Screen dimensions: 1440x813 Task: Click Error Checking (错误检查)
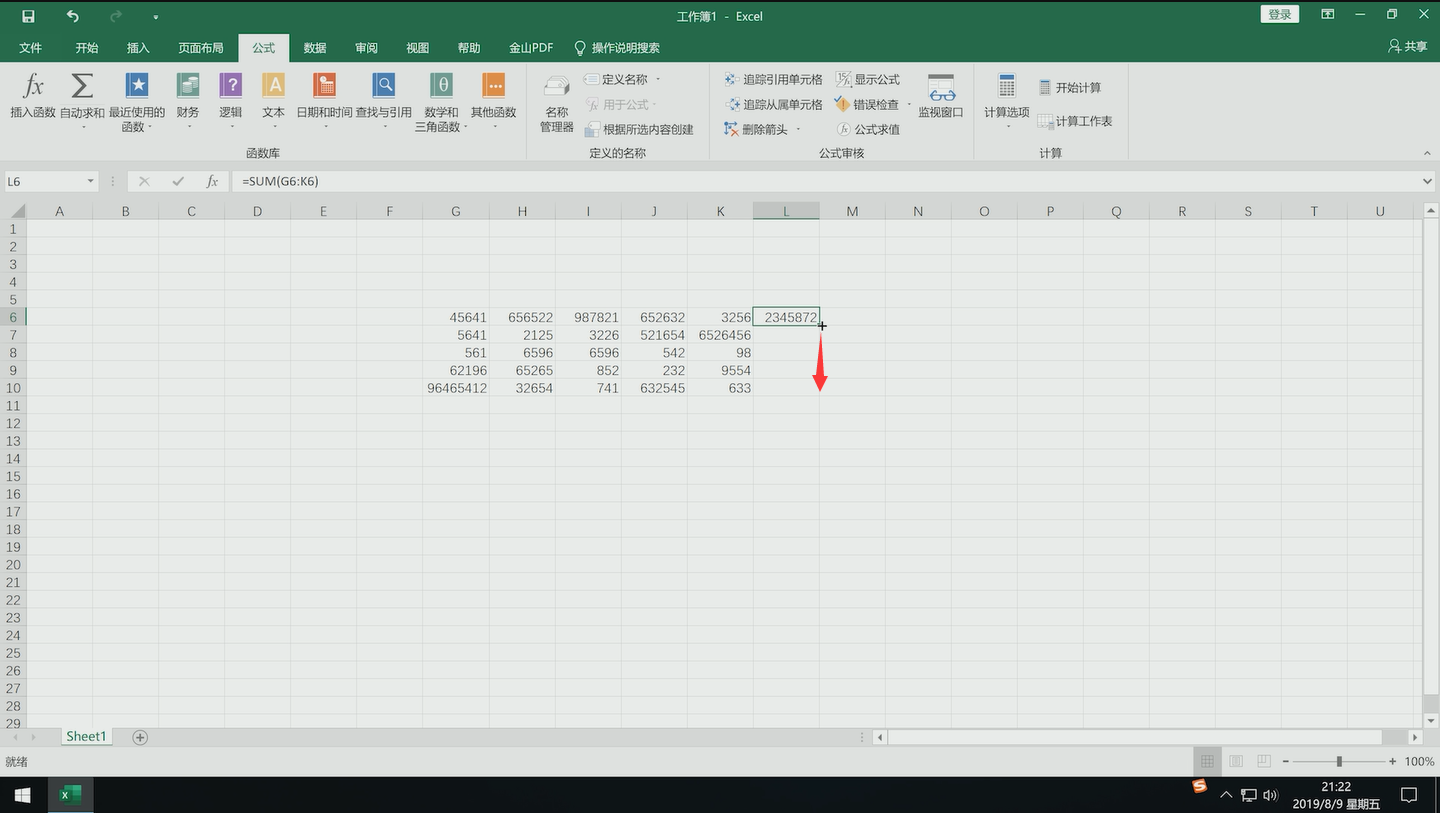(x=867, y=104)
